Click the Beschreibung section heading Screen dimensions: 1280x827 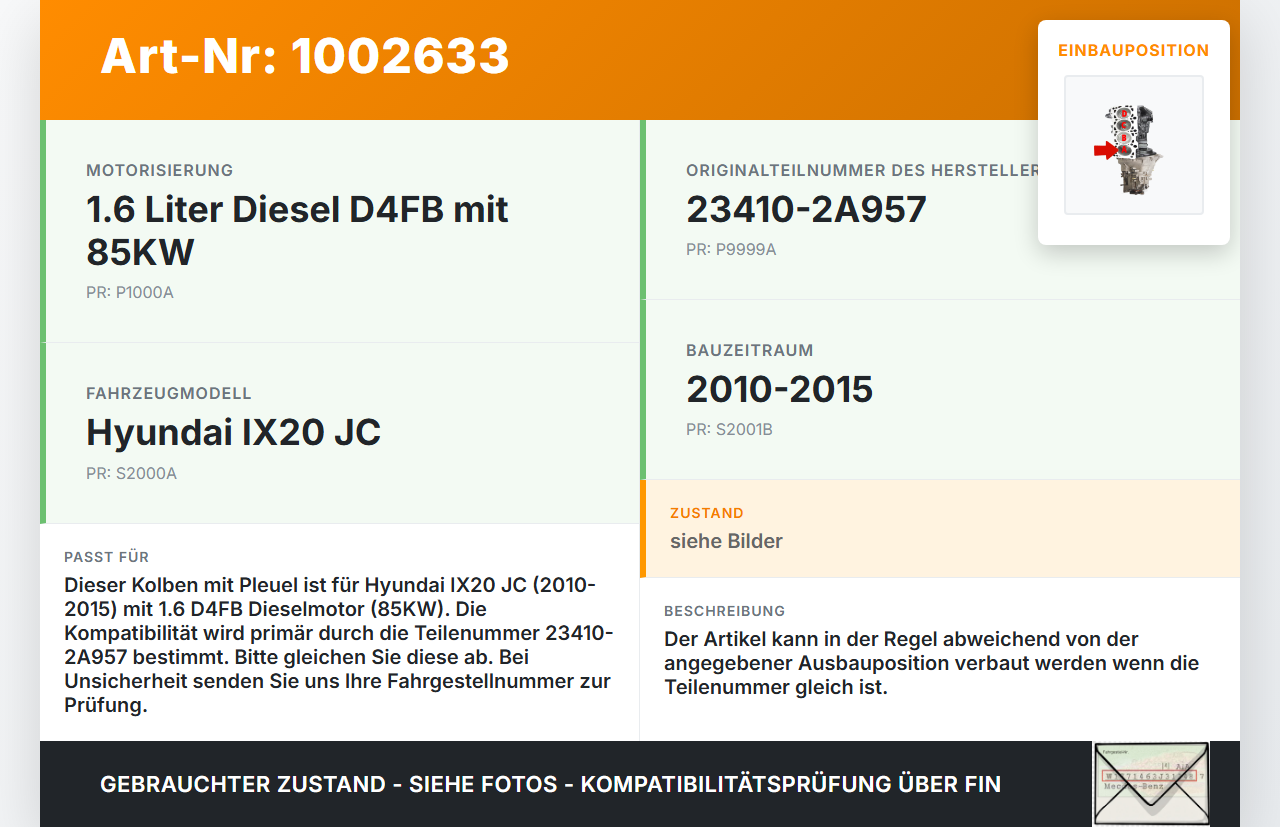724,611
